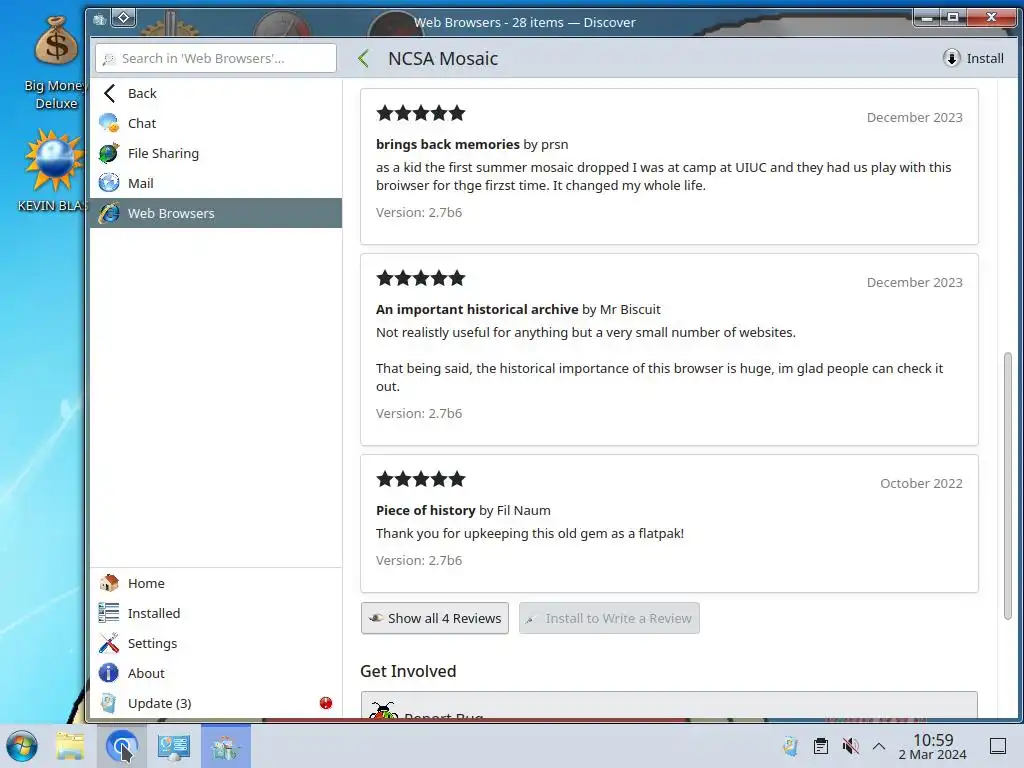
Task: Open the About page
Action: (x=216, y=673)
